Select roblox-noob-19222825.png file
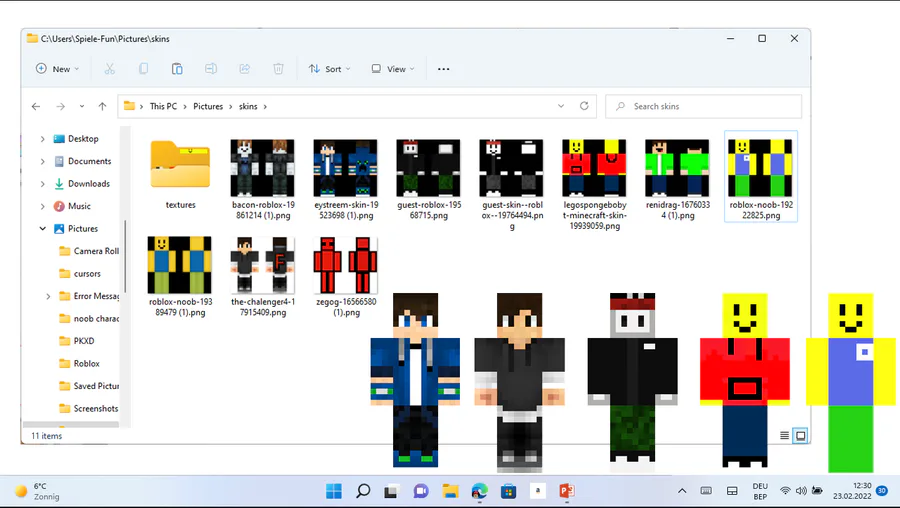Screen dimensions: 900x508 (761, 177)
